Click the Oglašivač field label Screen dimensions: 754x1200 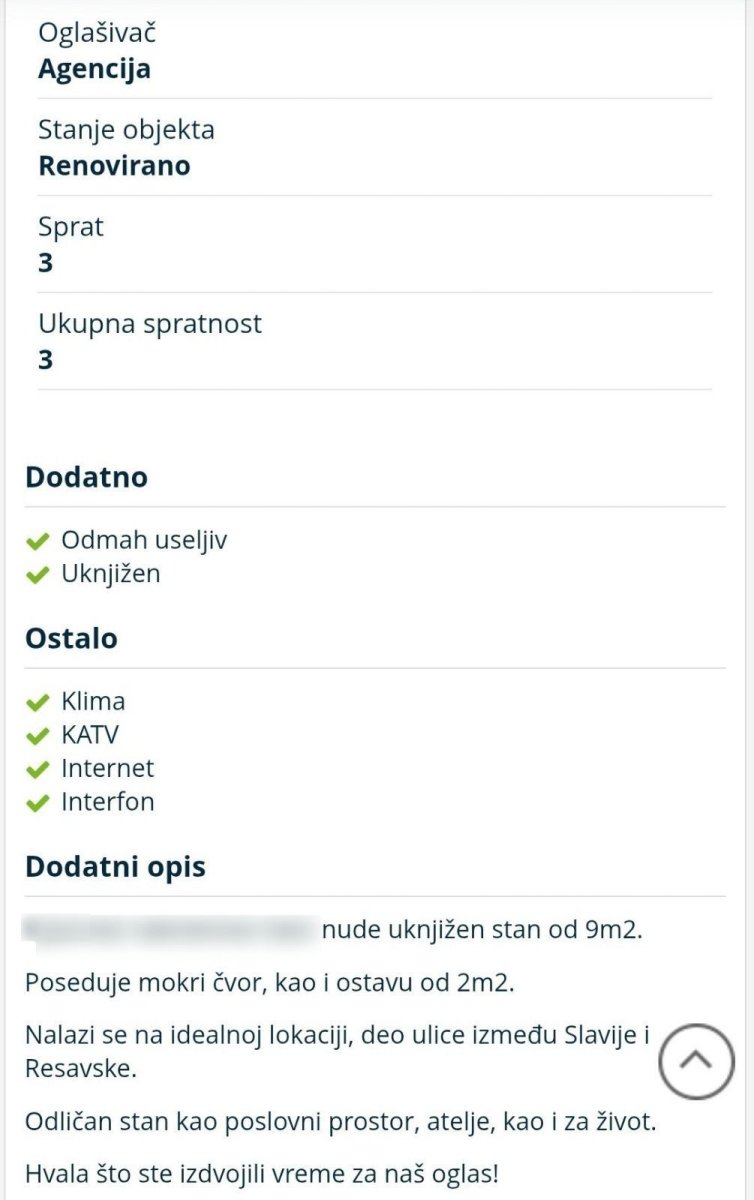tap(97, 33)
